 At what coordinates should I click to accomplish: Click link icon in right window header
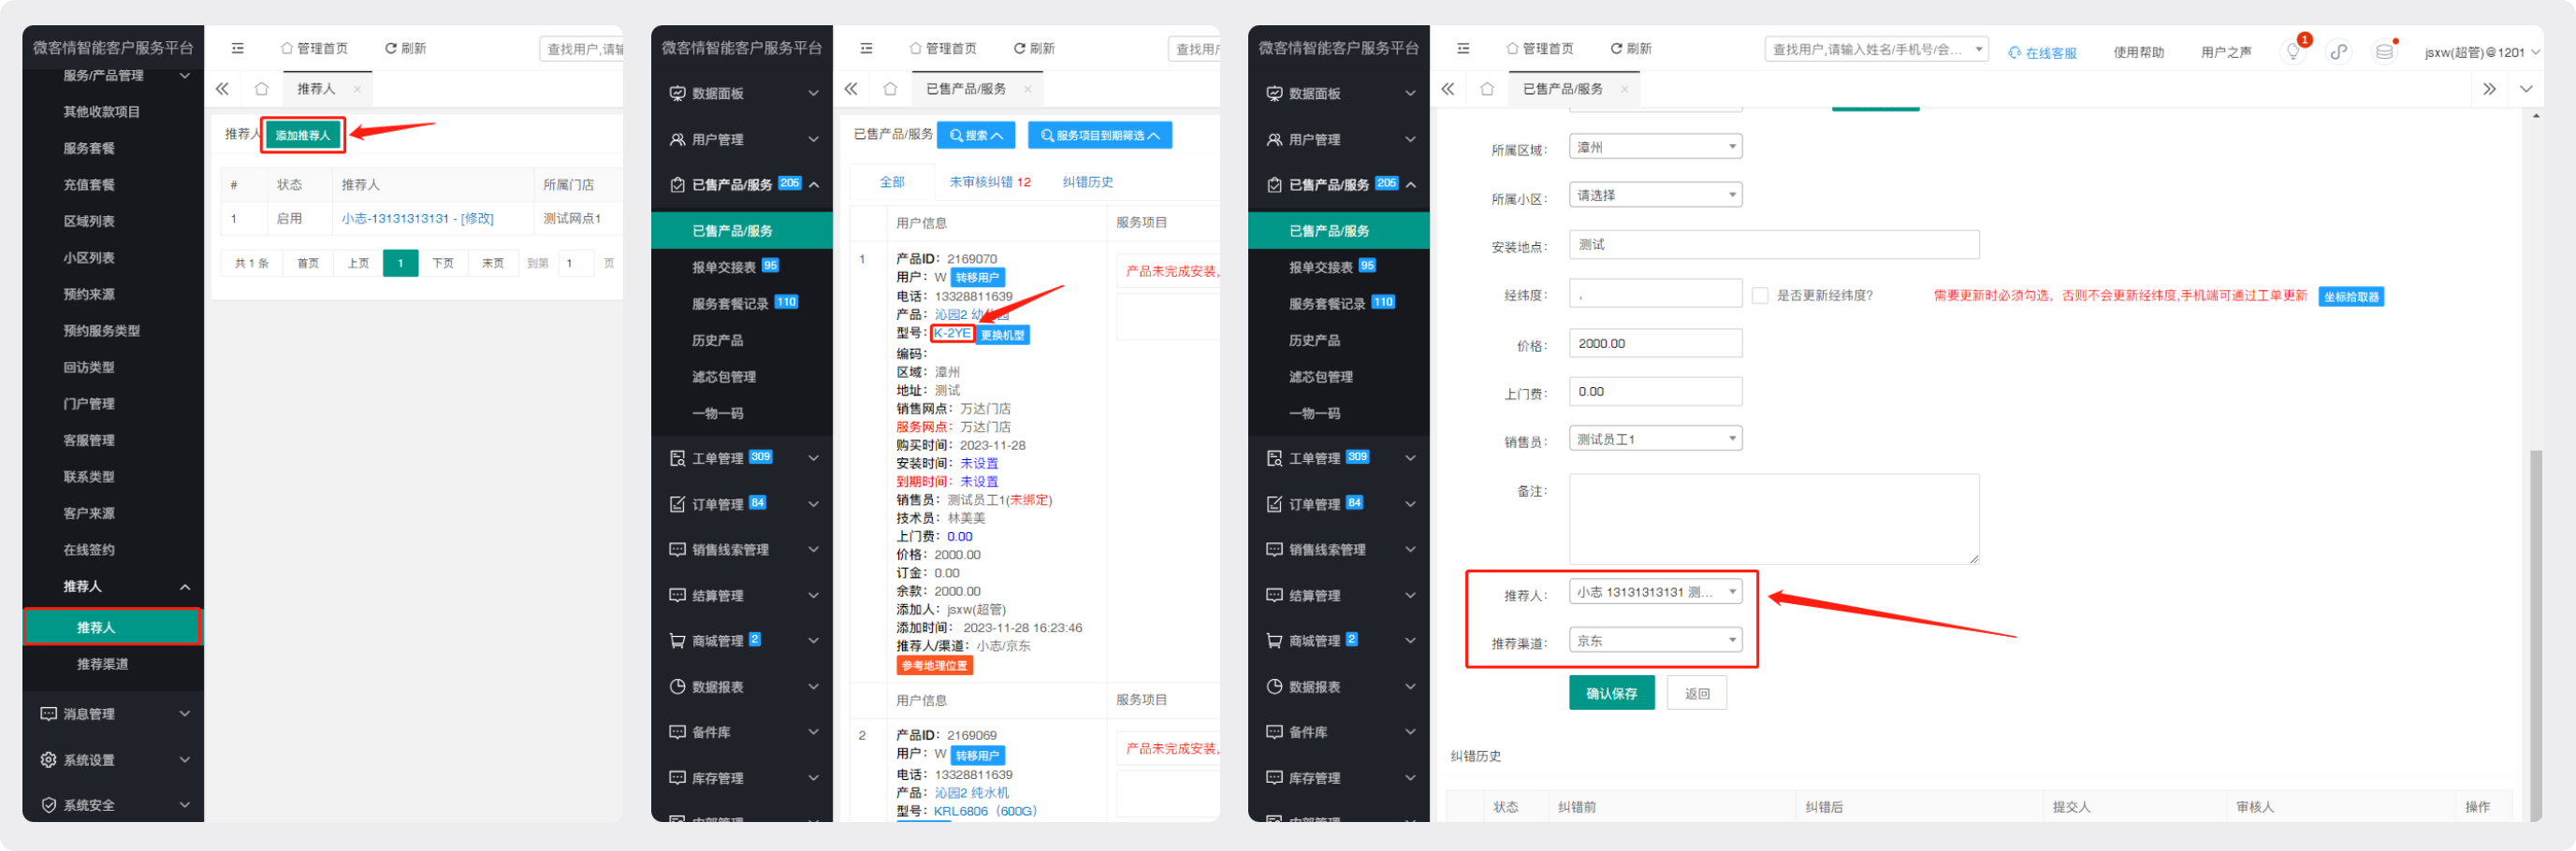(2338, 51)
